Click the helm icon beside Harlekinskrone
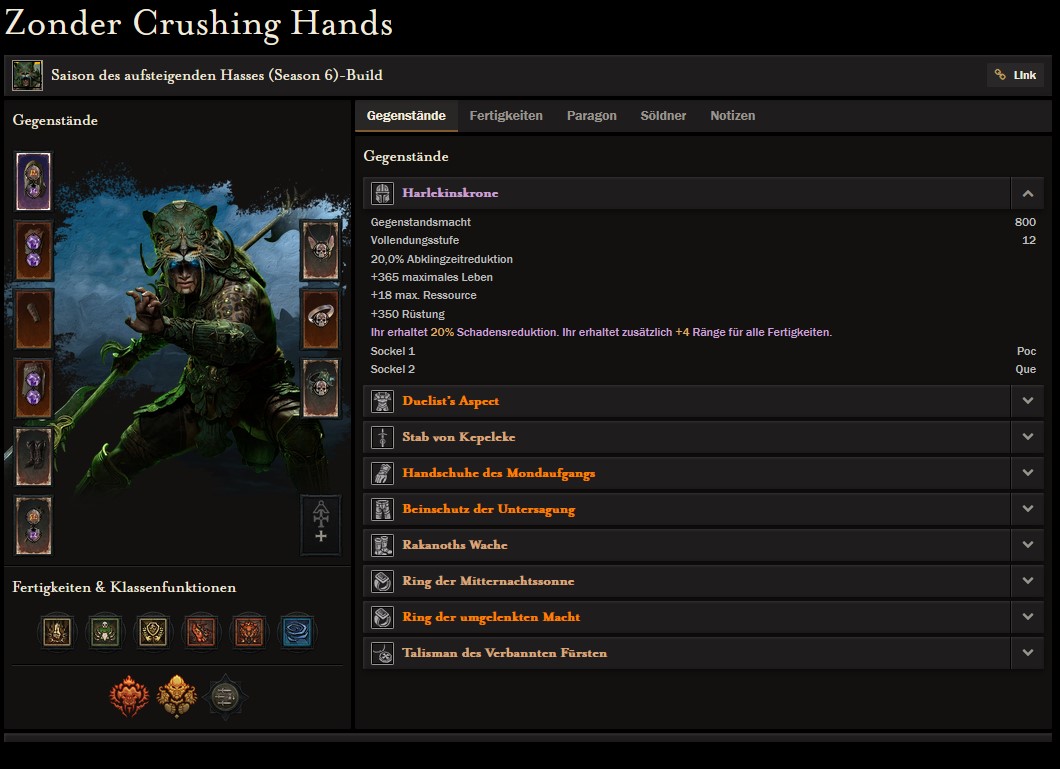 [382, 193]
